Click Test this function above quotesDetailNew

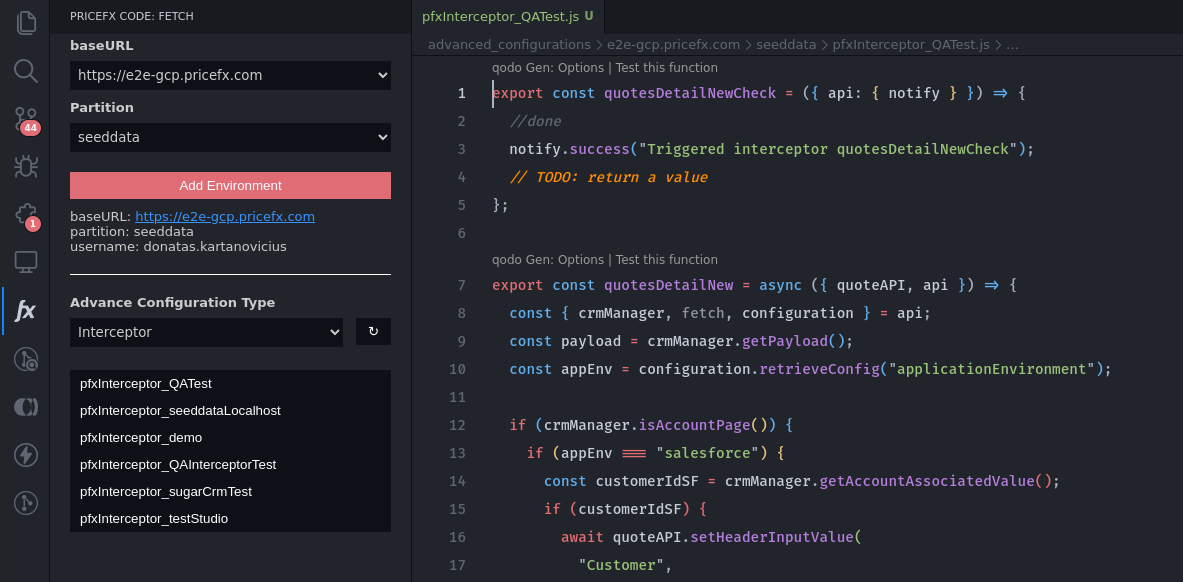point(666,260)
